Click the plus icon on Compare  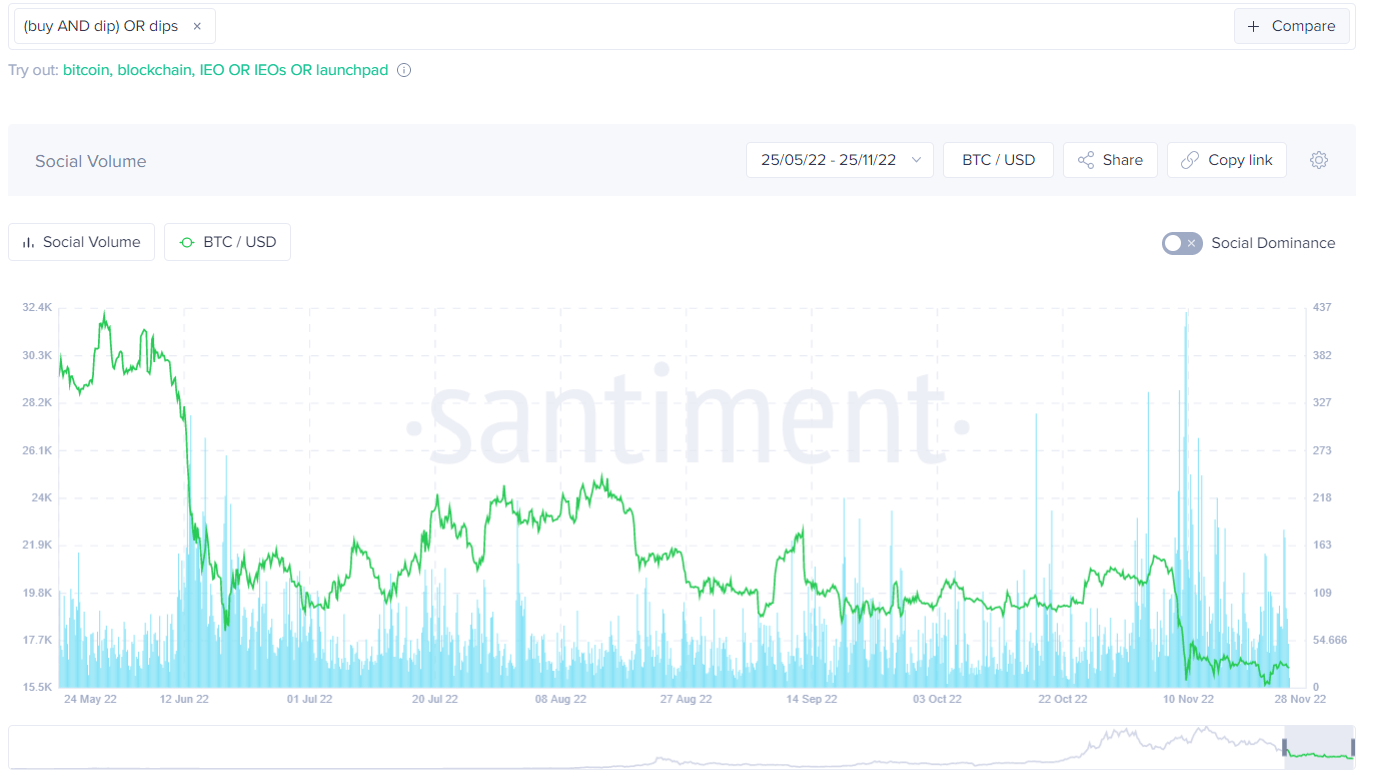click(x=1253, y=26)
